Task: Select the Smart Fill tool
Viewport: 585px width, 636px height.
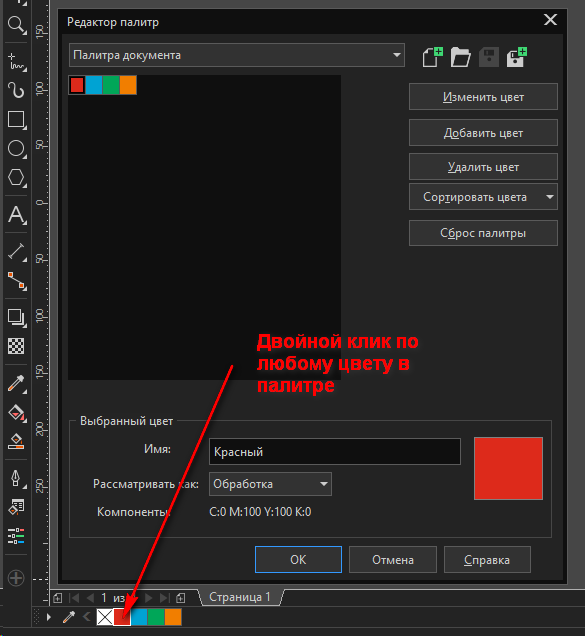Action: click(x=16, y=441)
